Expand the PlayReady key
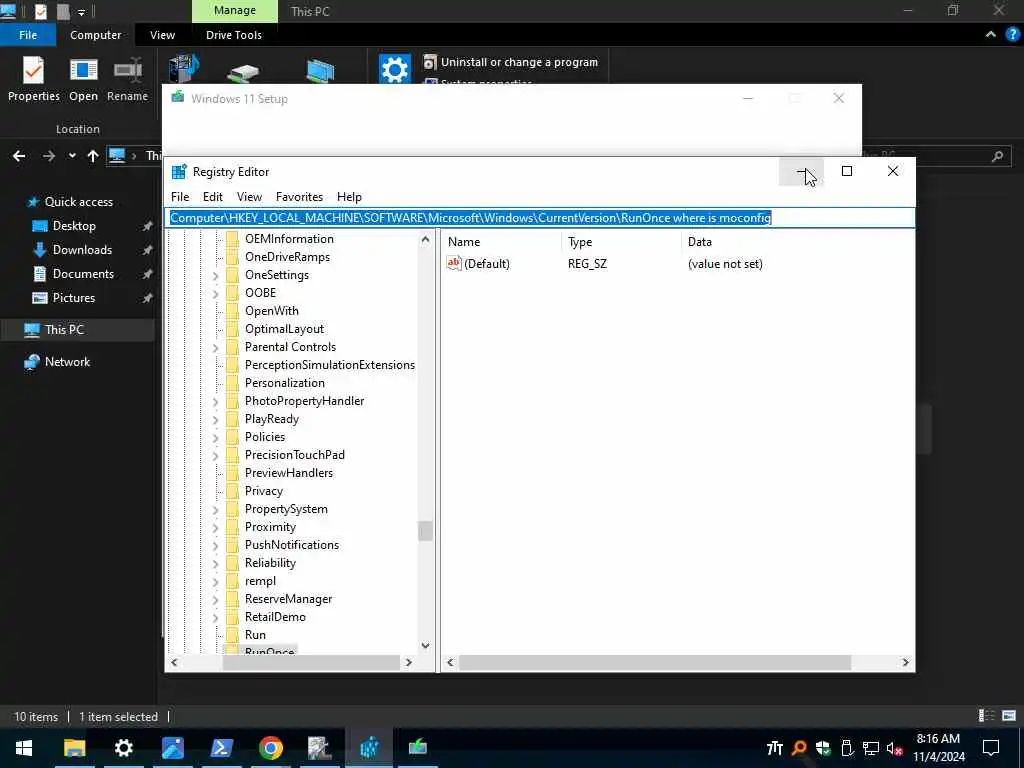The image size is (1024, 768). (216, 420)
